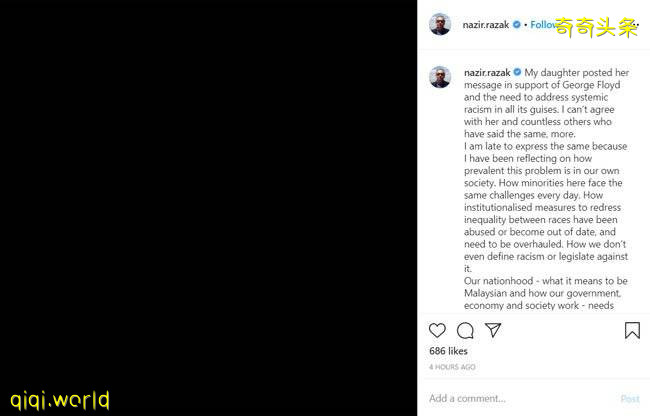Click the caption paragraph mentioning George Floyd
The image size is (650, 416).
coord(546,103)
